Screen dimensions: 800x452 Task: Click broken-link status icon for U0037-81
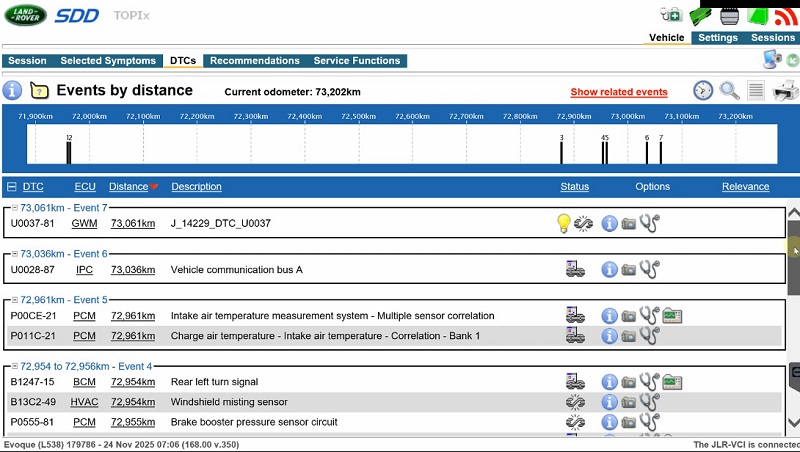point(583,223)
